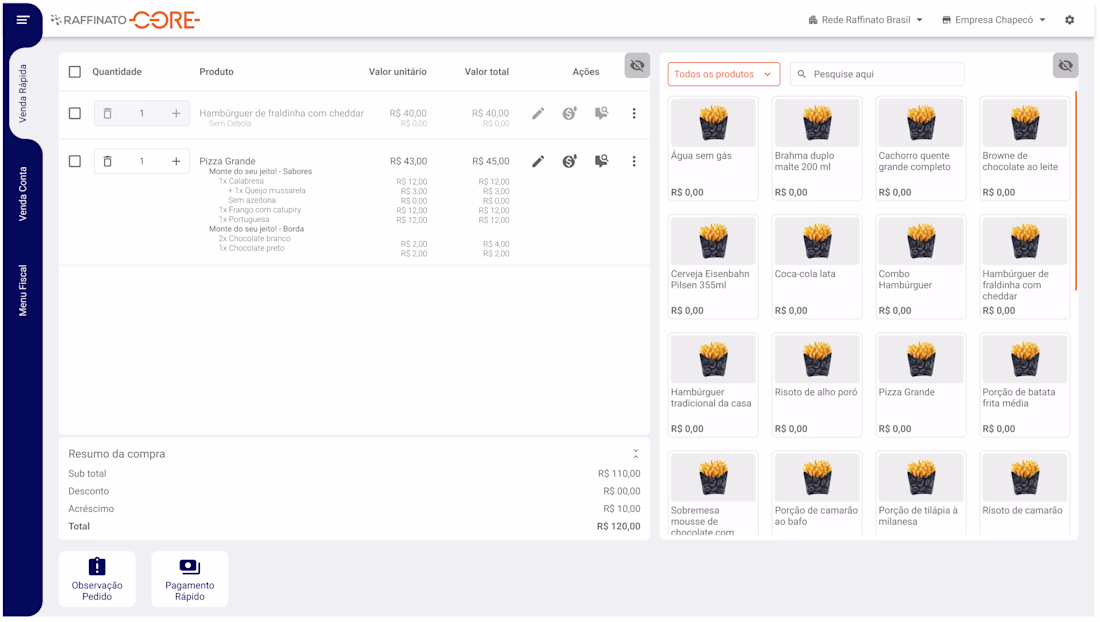The width and height of the screenshot is (1100, 622).
Task: Open the hamburger menu icon
Action: pyautogui.click(x=22, y=20)
